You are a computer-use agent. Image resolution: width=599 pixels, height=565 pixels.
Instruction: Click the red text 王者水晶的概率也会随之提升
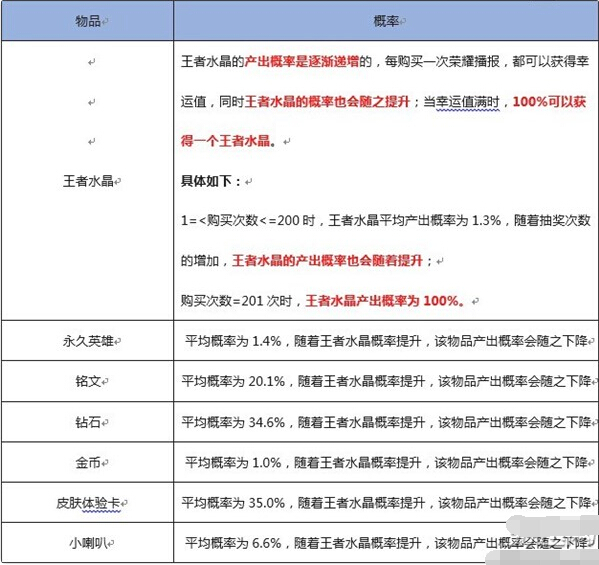327,102
